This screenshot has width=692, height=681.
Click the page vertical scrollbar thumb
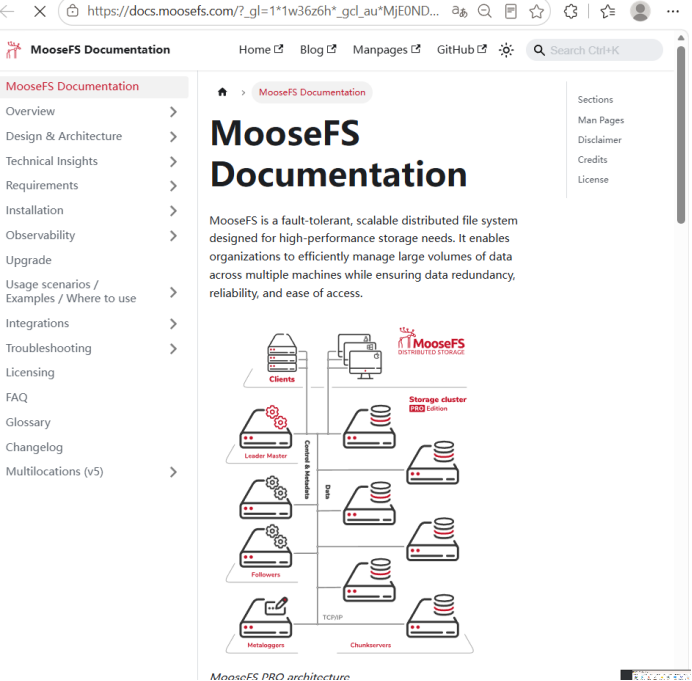(681, 135)
